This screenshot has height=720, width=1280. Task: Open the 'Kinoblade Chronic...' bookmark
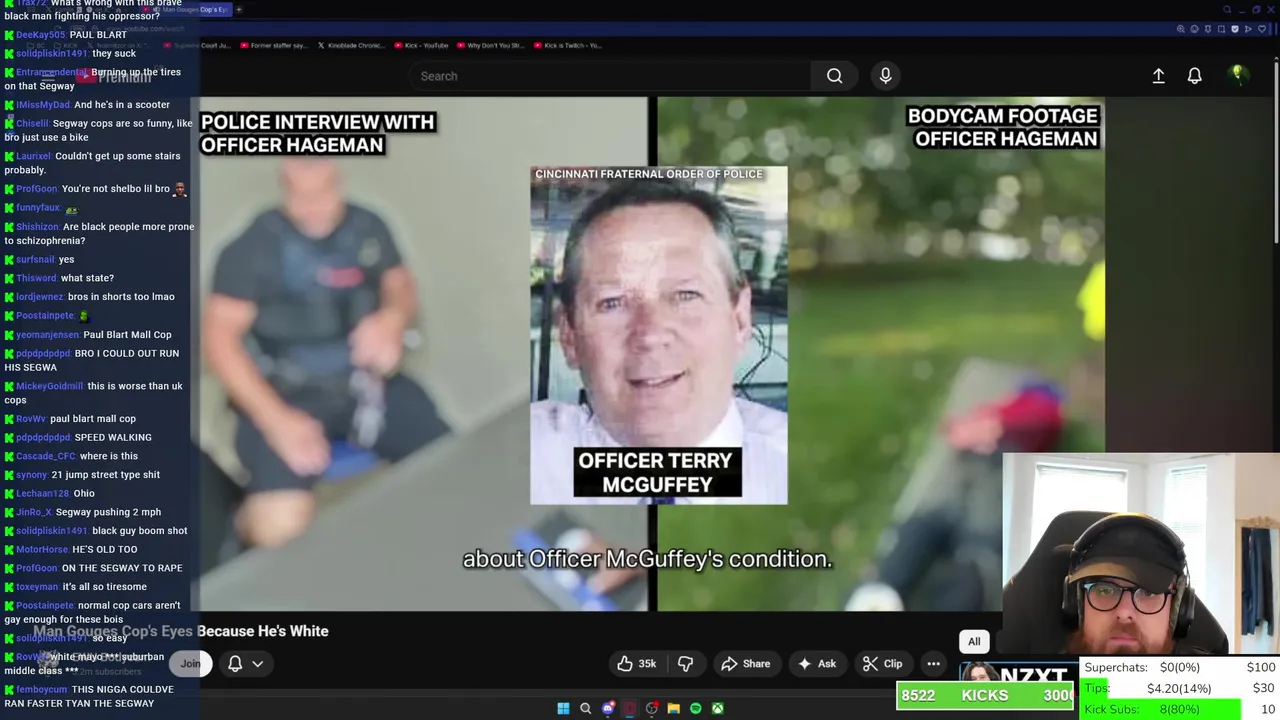[350, 45]
